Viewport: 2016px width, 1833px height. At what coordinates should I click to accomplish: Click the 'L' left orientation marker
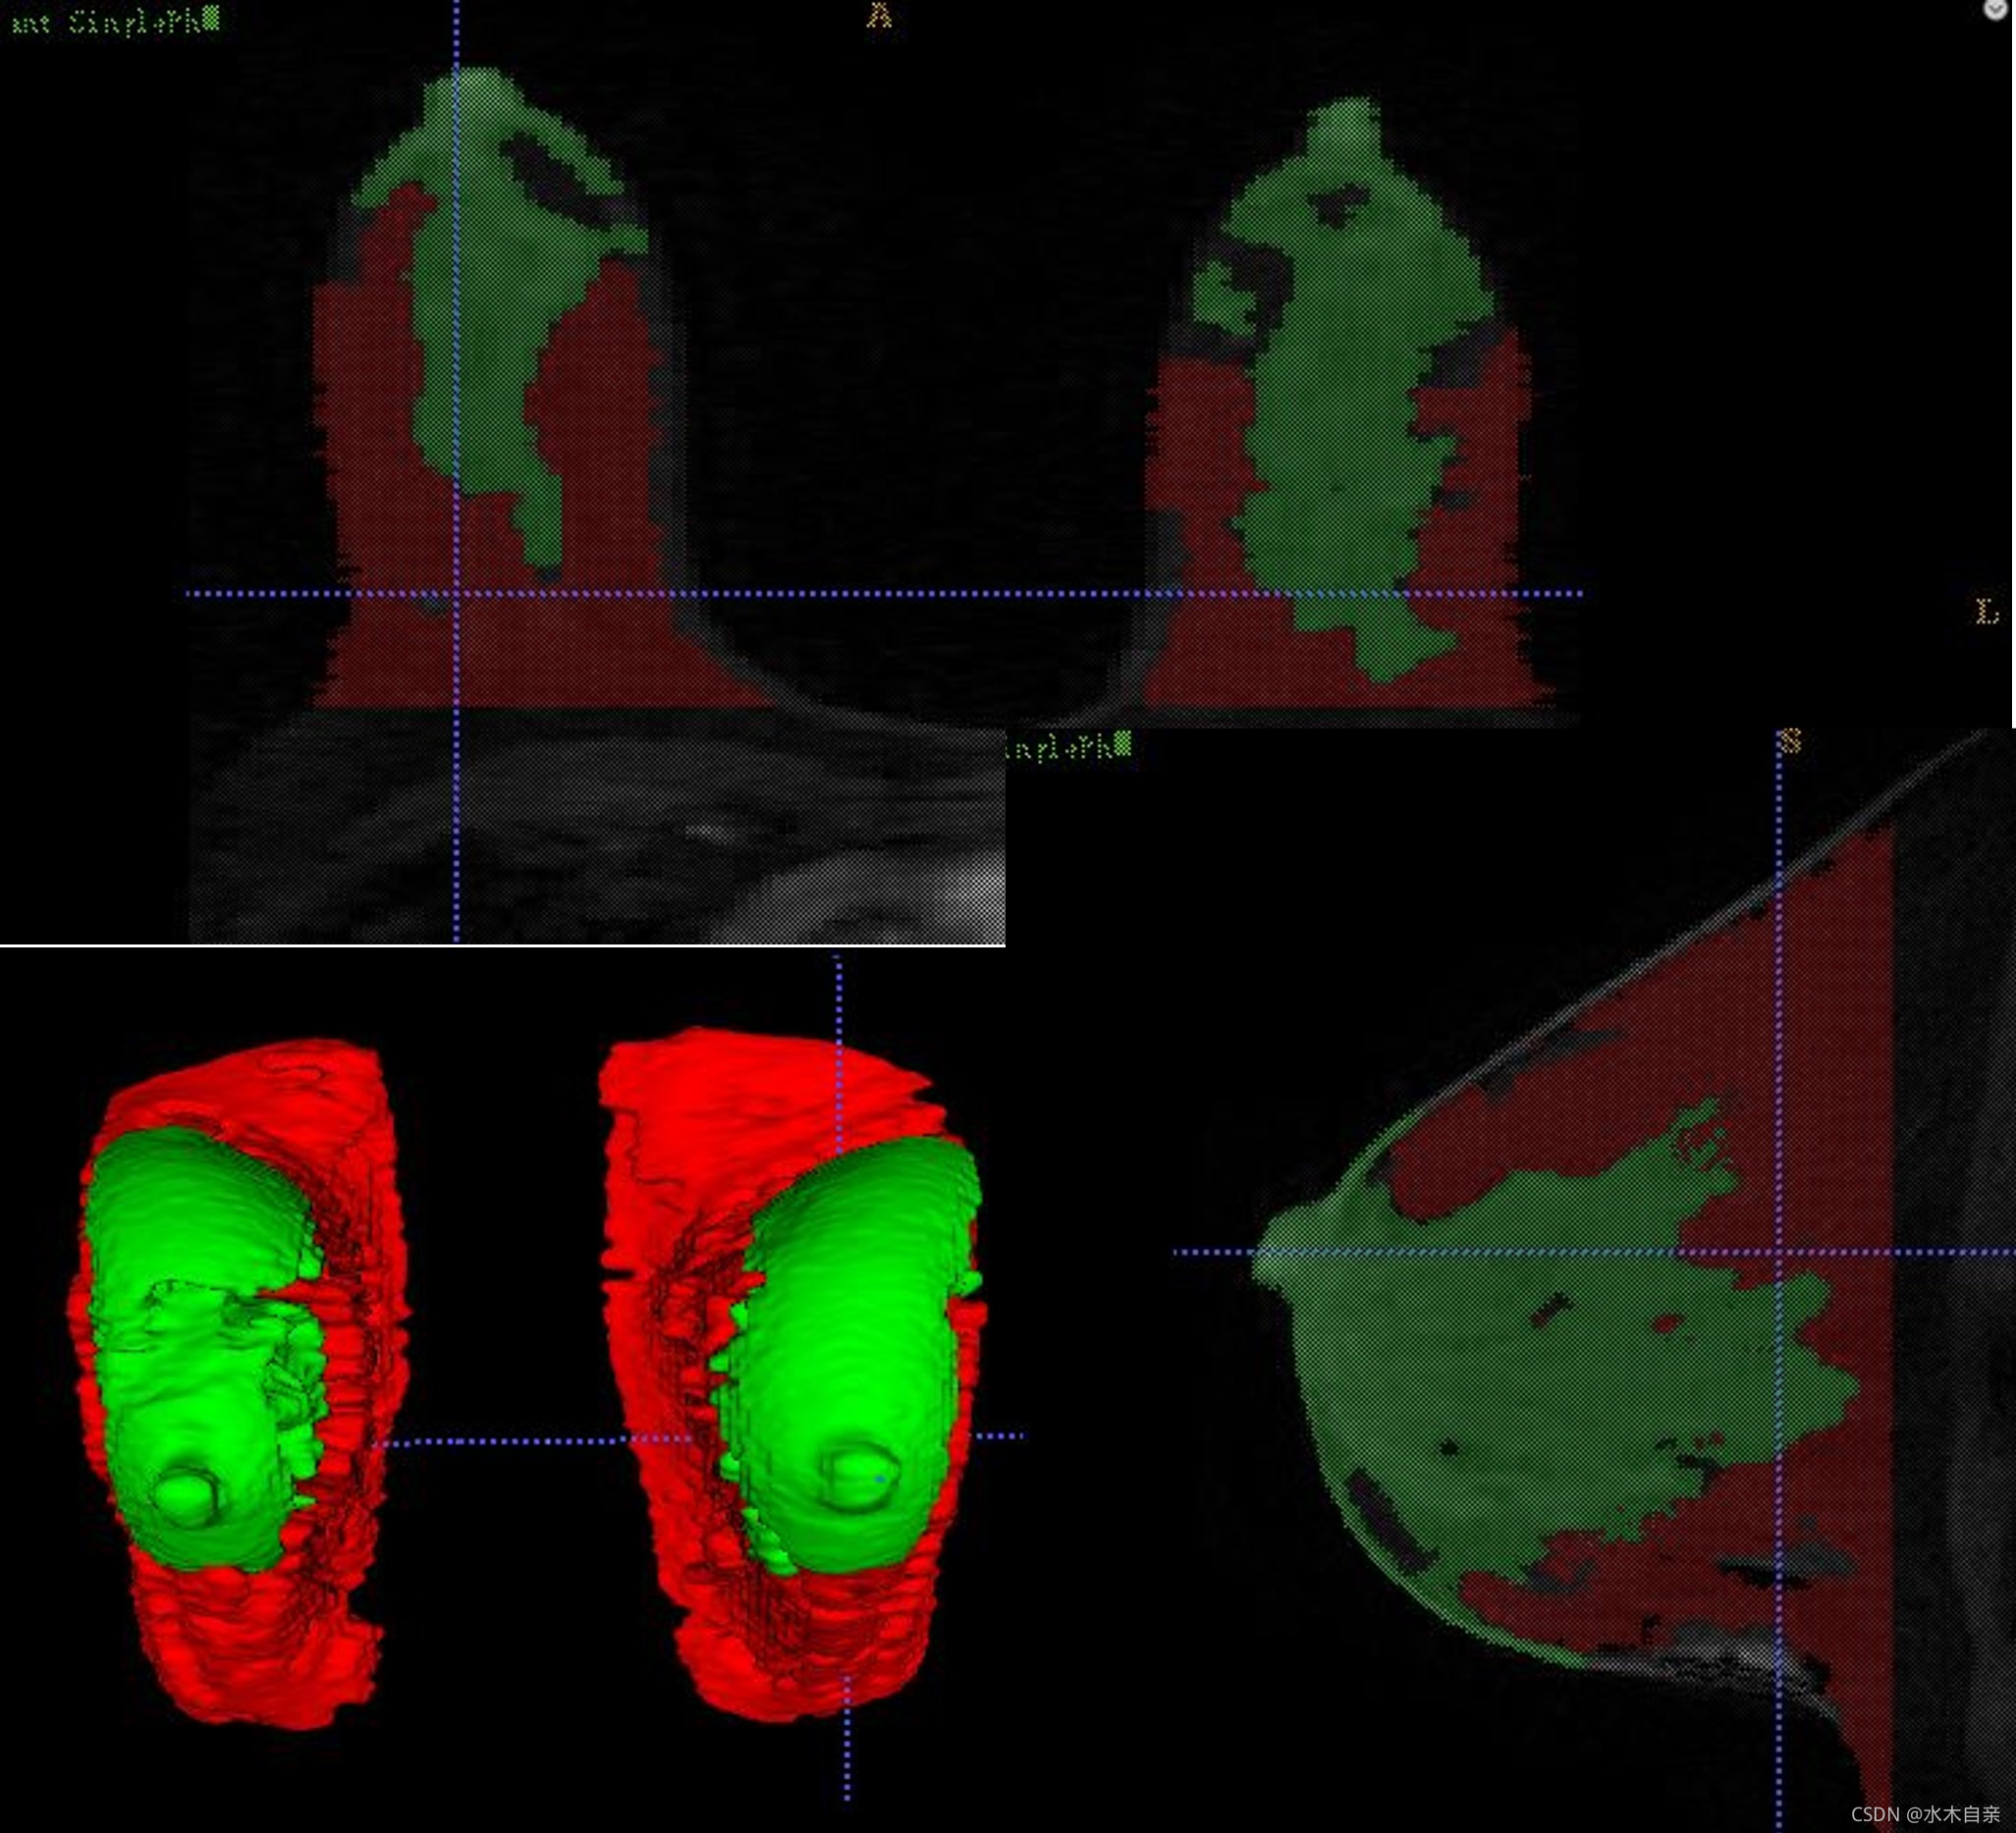tap(1986, 611)
